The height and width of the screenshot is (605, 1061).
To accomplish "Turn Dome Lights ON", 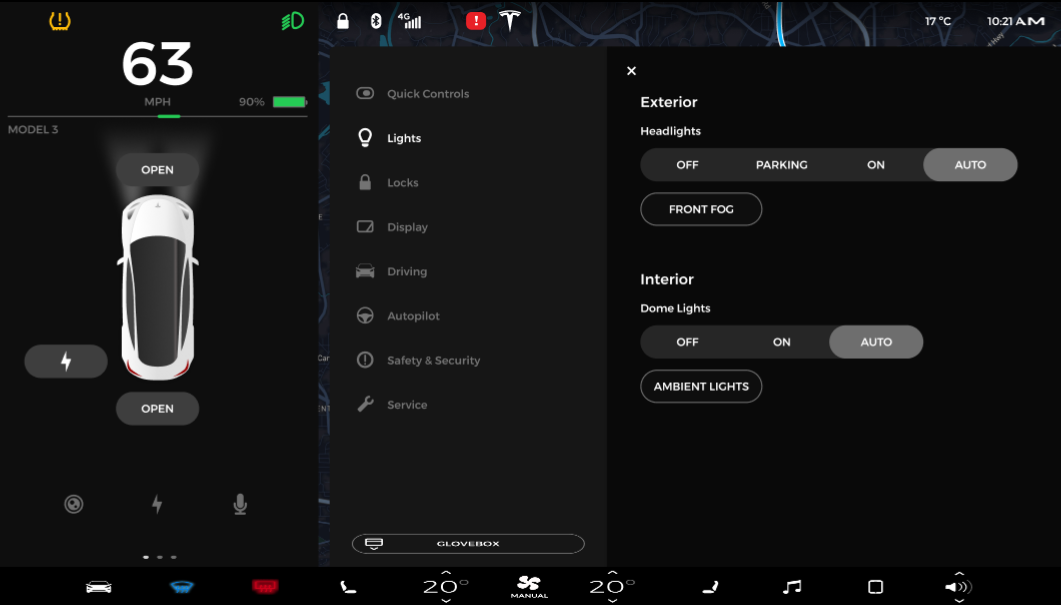I will (x=781, y=341).
